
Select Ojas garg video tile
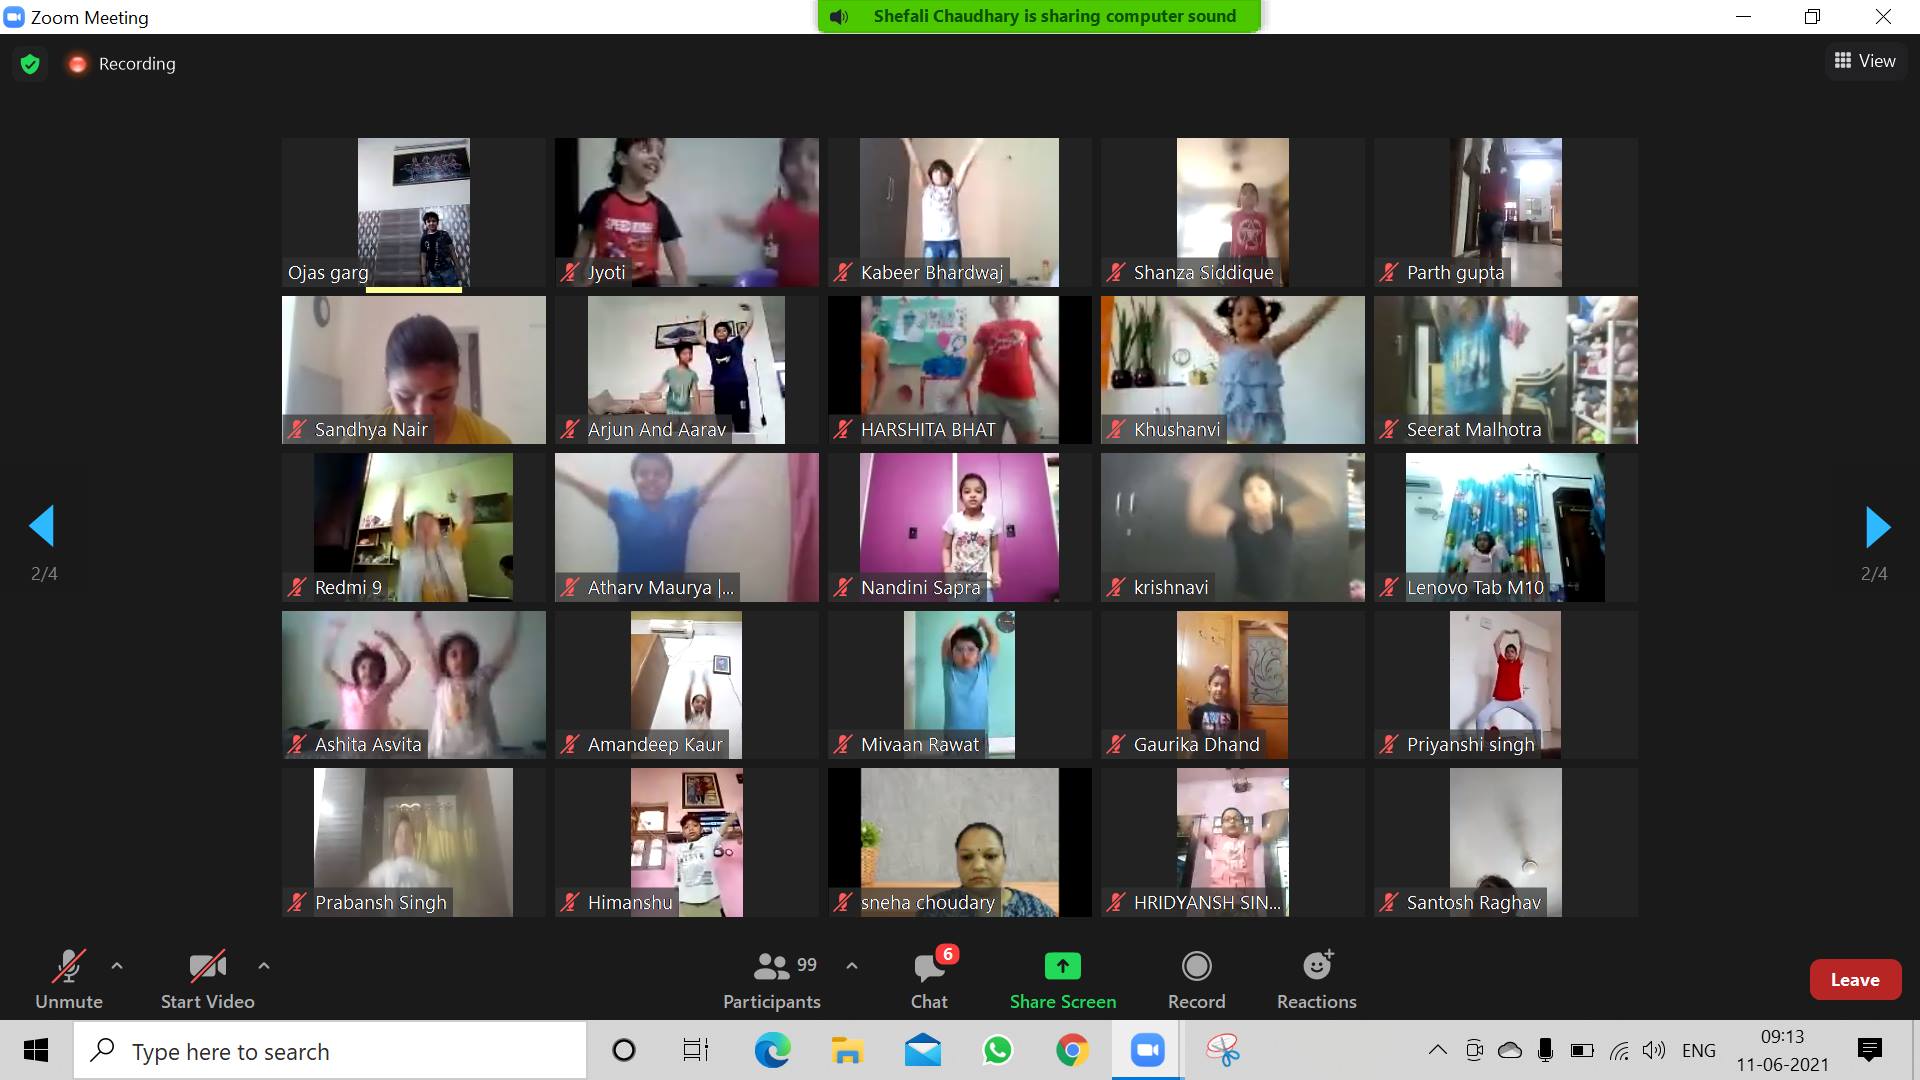tap(414, 212)
